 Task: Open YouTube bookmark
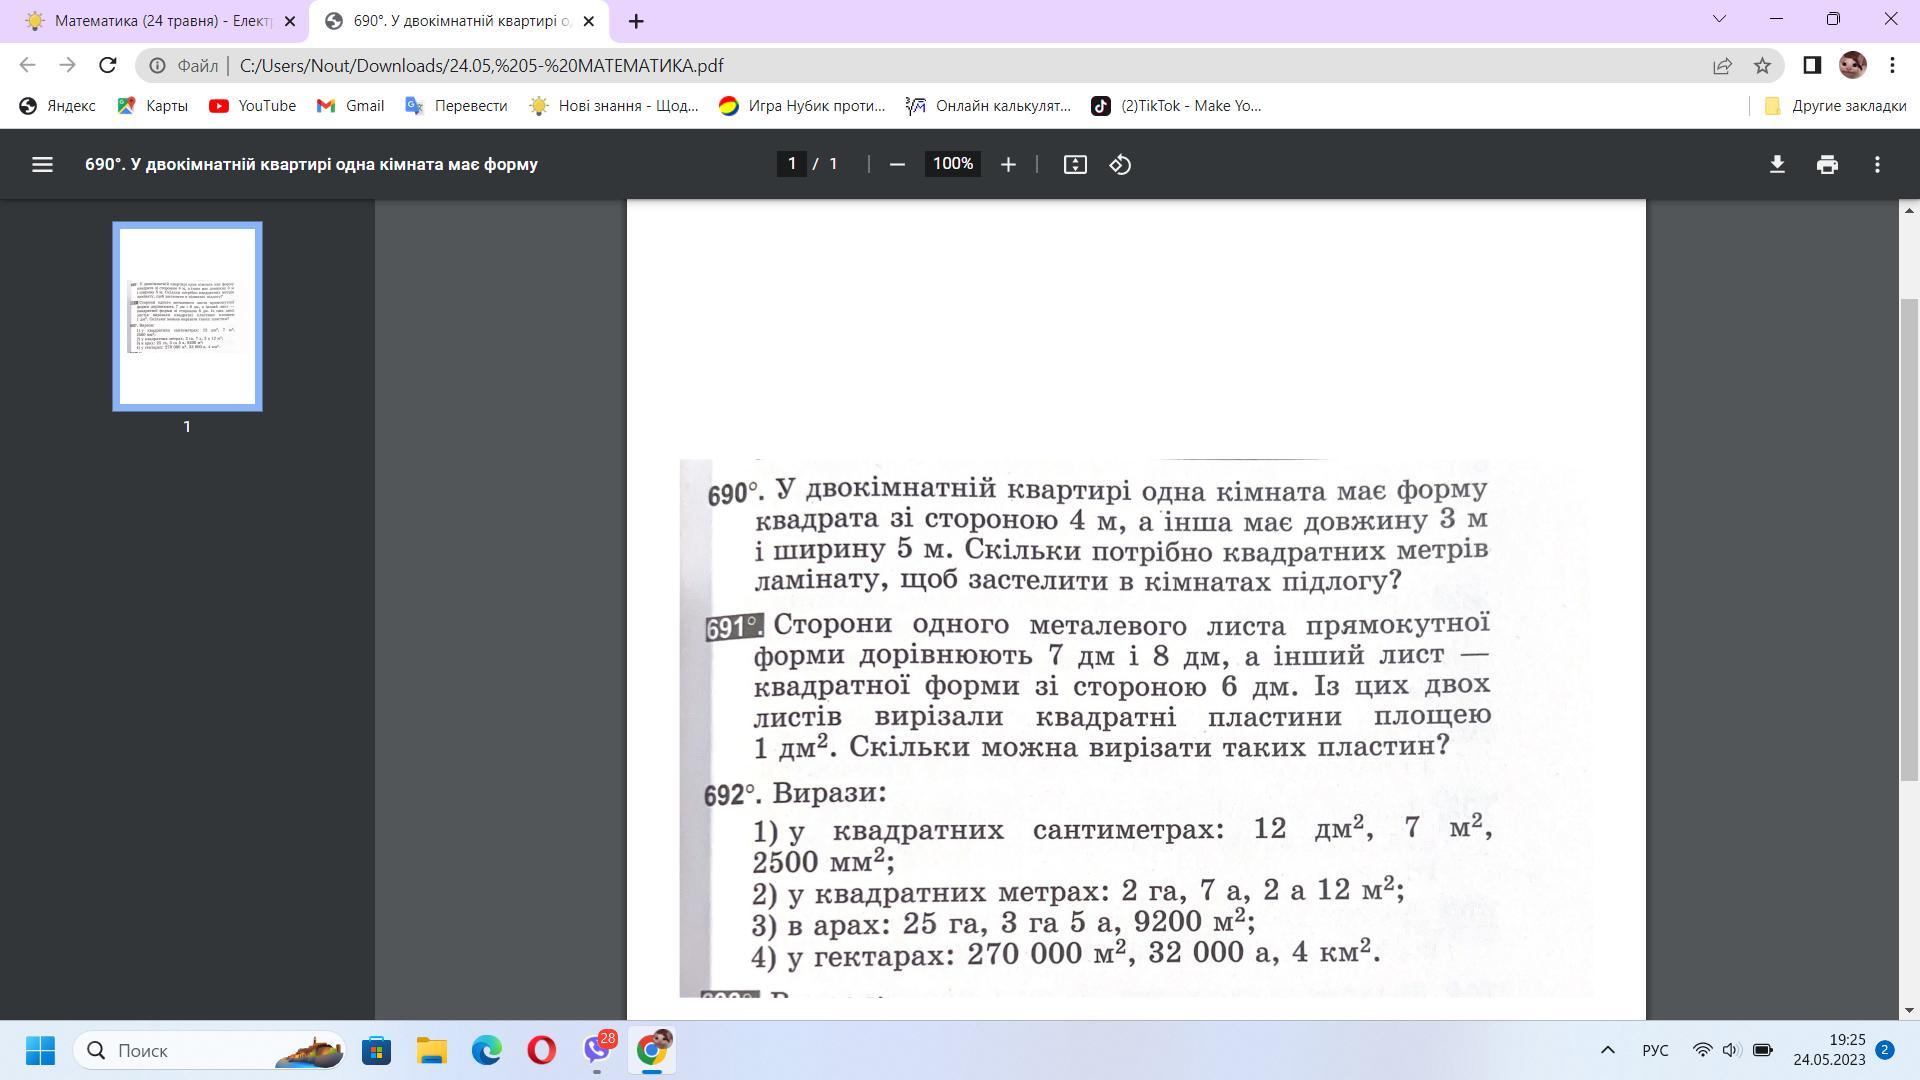pyautogui.click(x=253, y=105)
